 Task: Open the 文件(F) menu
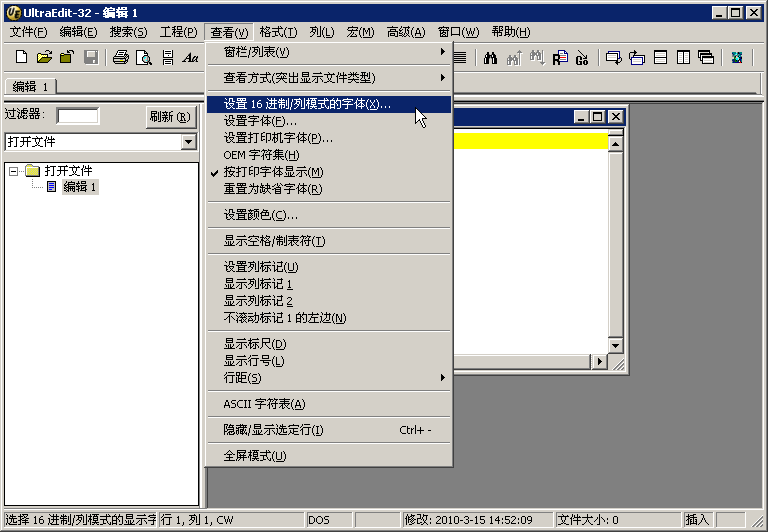[28, 32]
